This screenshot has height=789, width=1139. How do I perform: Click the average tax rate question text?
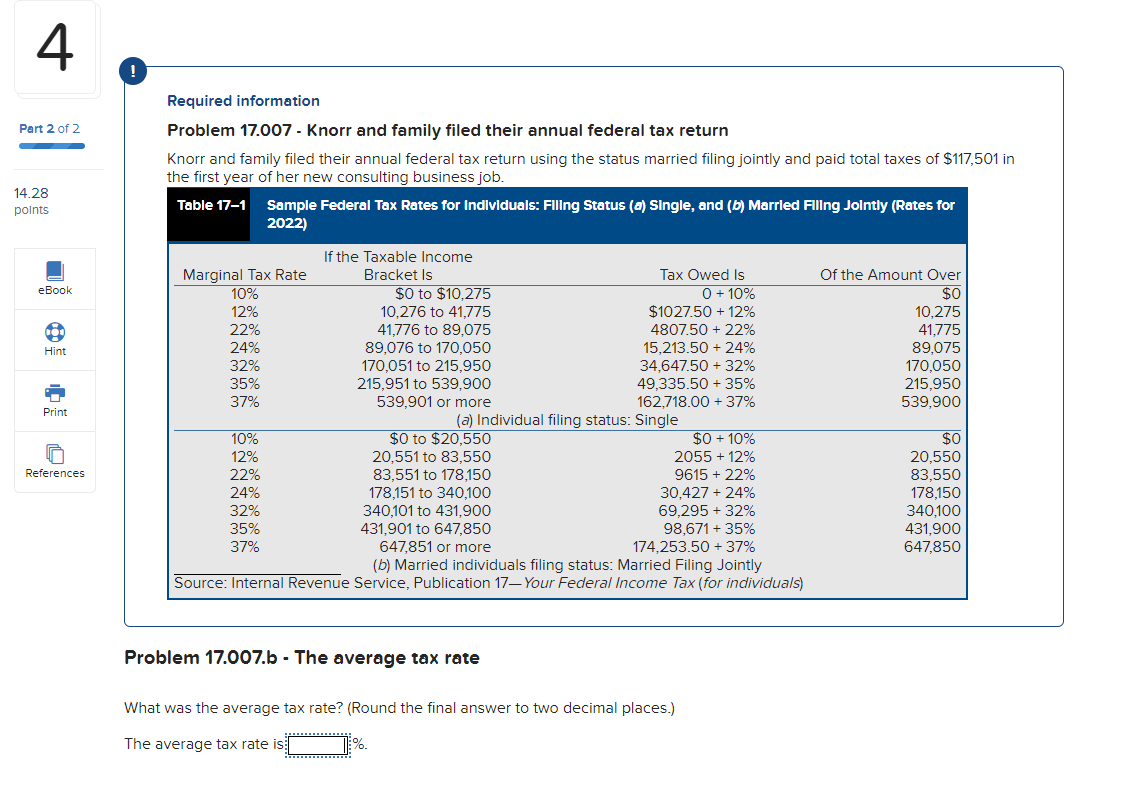click(x=400, y=708)
